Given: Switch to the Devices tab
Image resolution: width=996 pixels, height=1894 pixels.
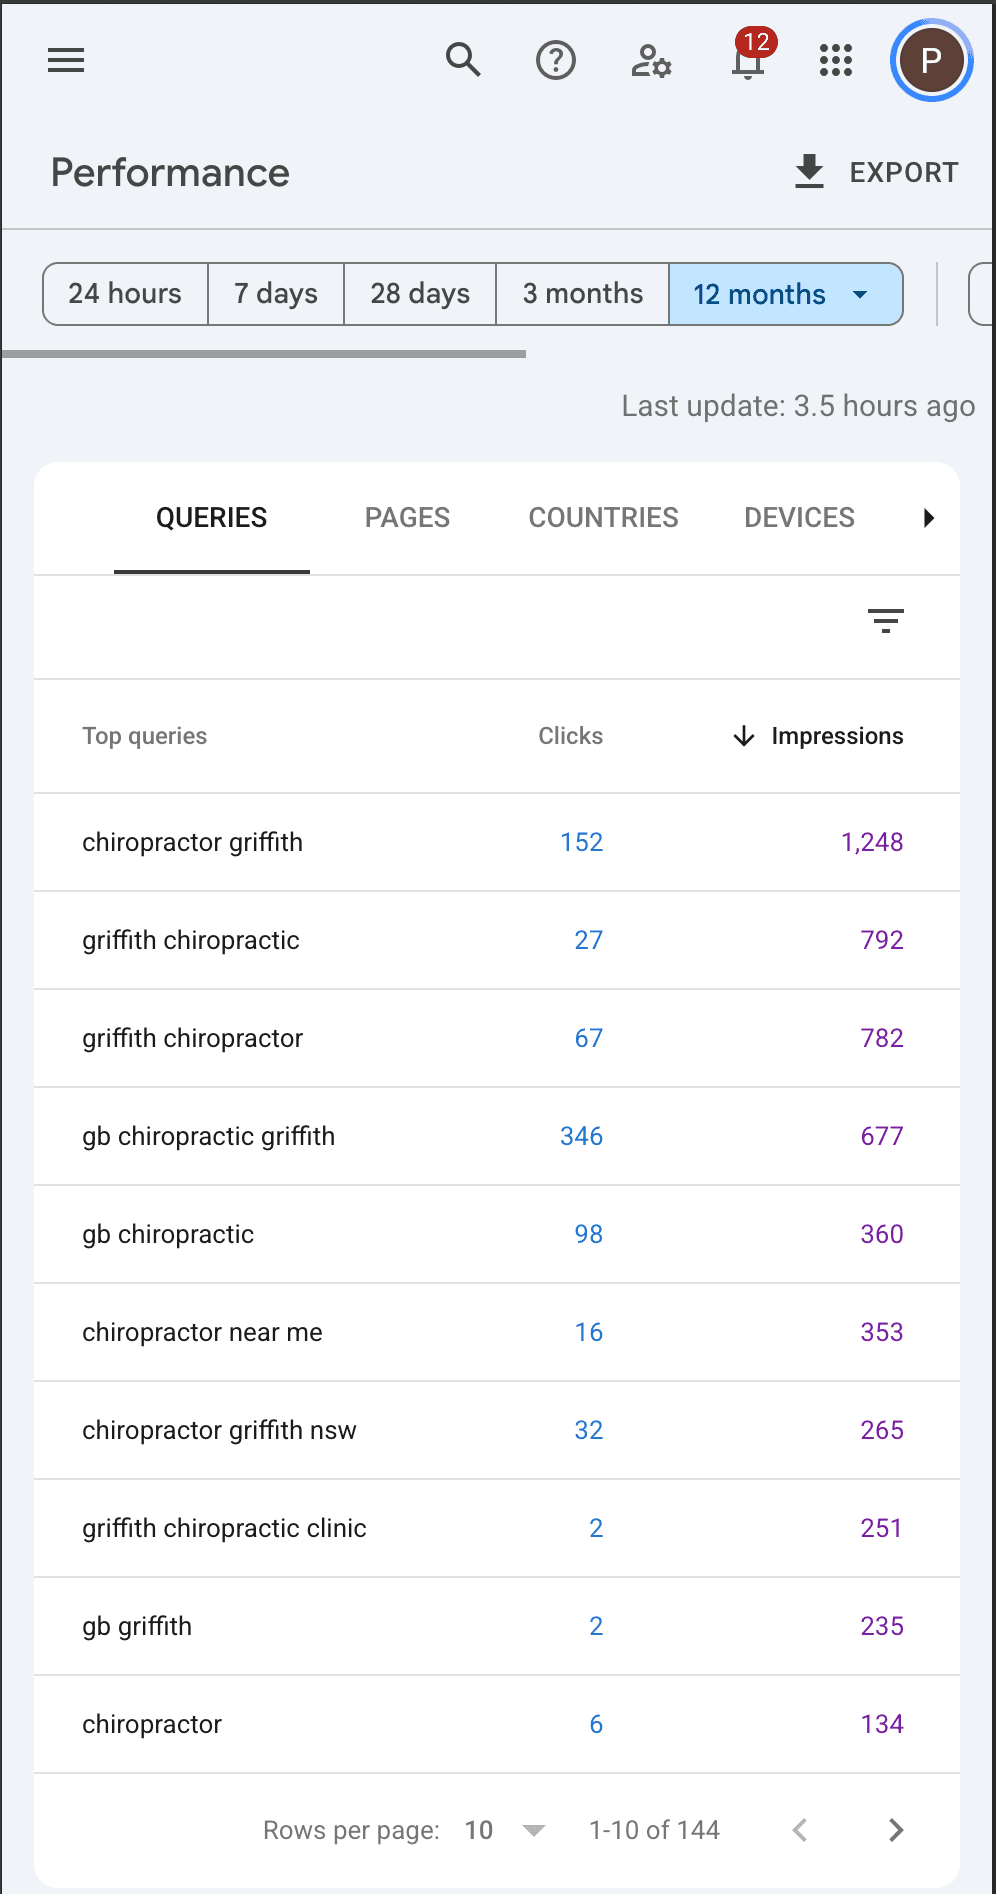Looking at the screenshot, I should (799, 518).
